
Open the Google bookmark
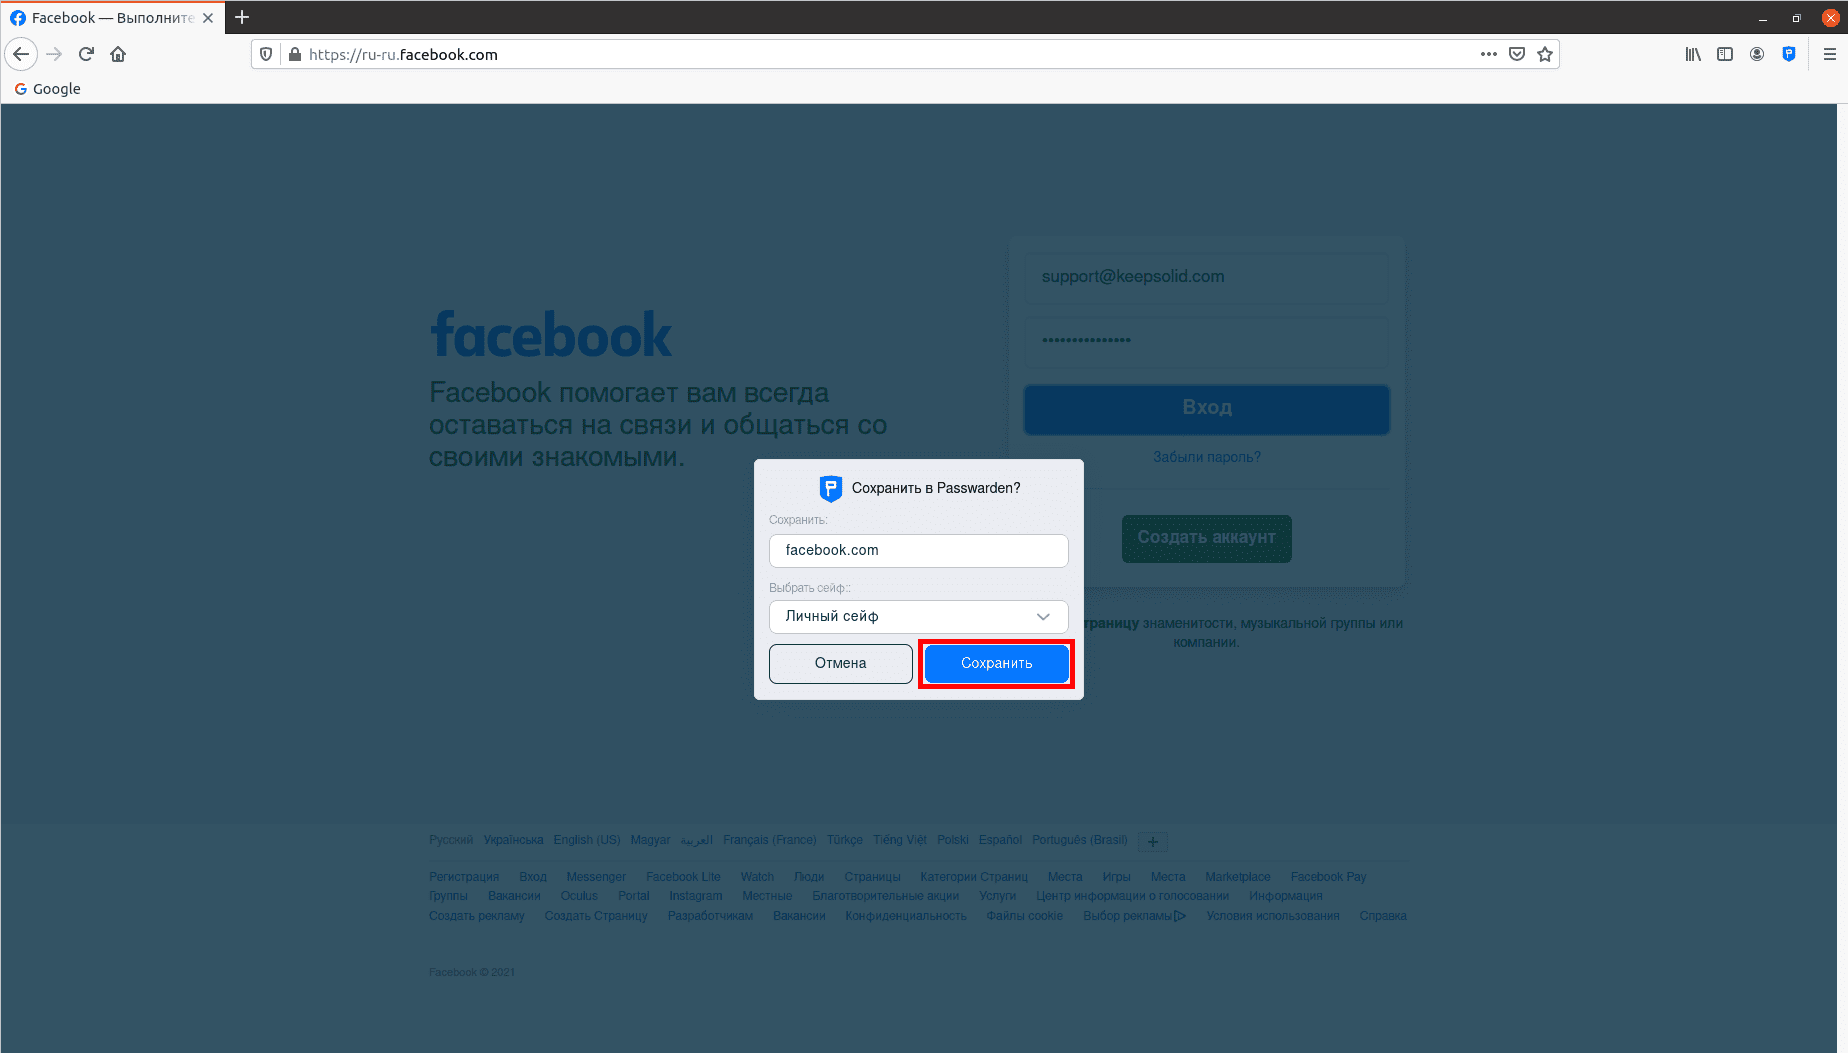click(x=47, y=88)
